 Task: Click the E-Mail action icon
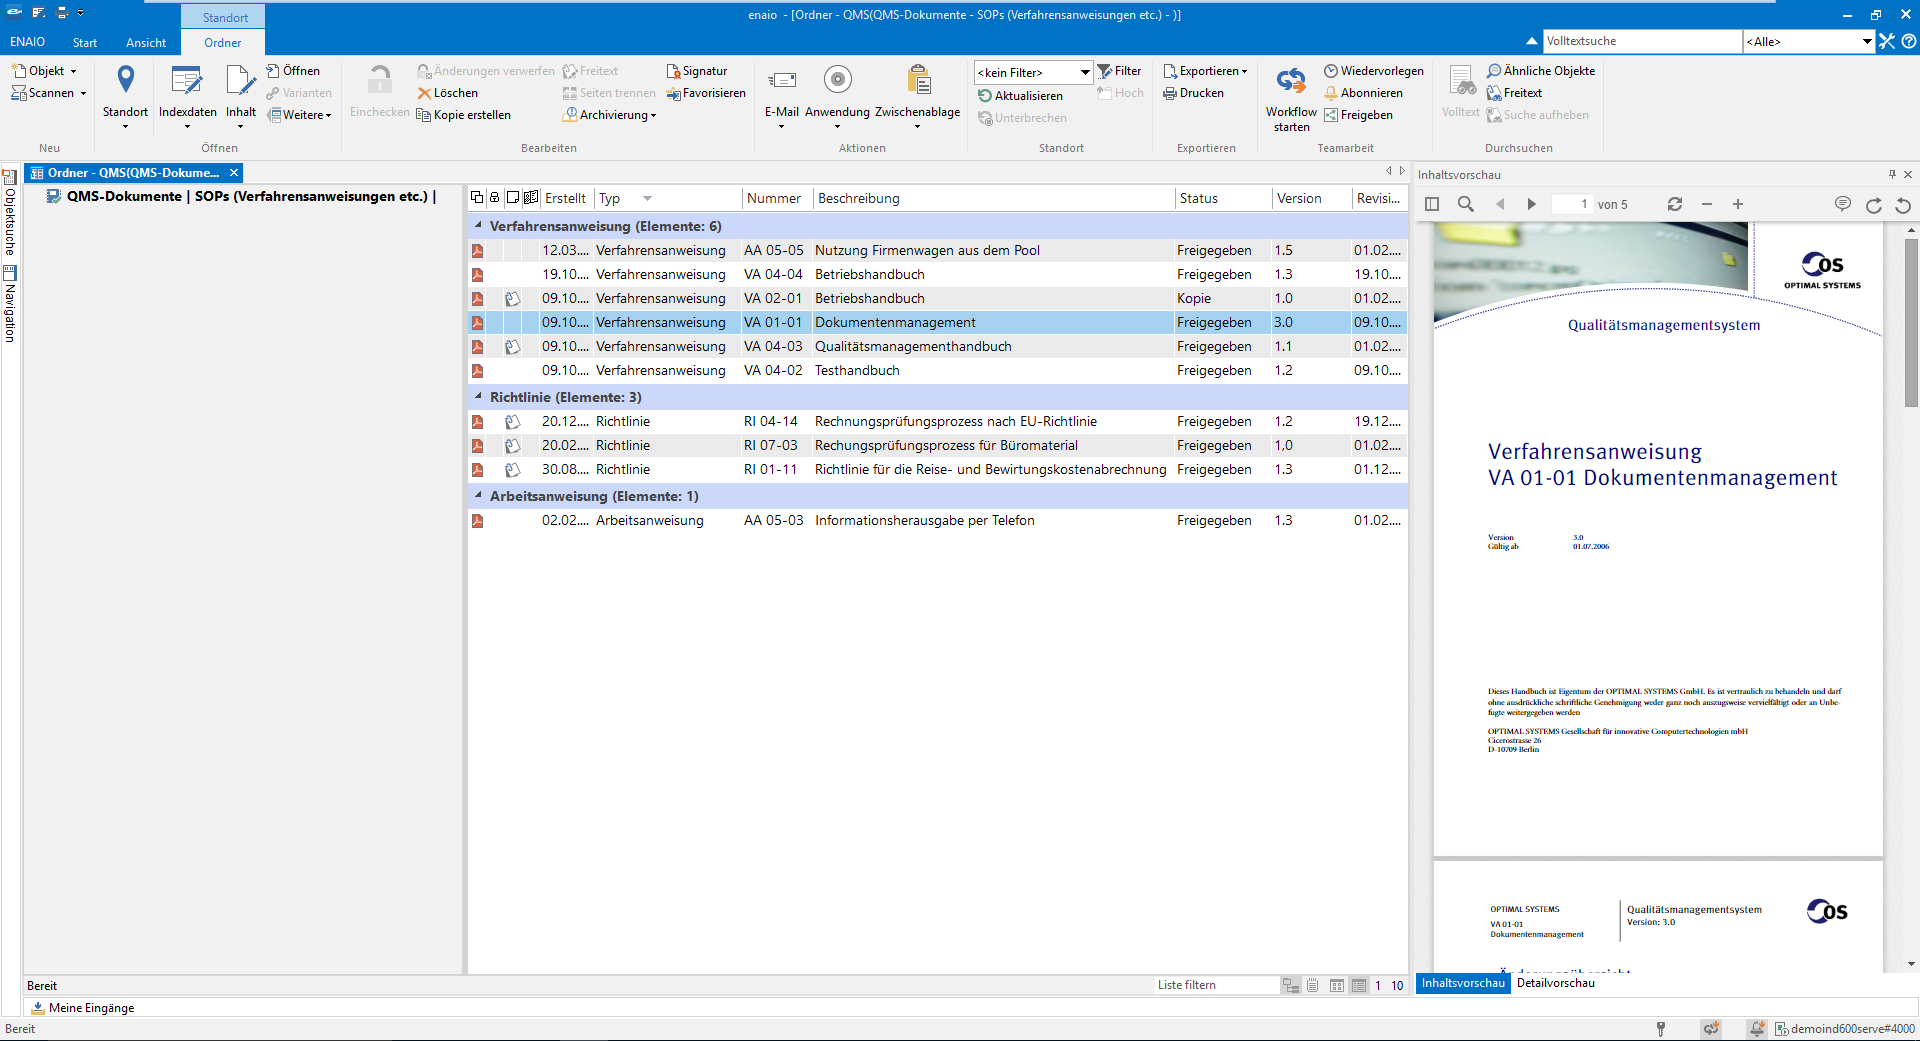pyautogui.click(x=781, y=80)
